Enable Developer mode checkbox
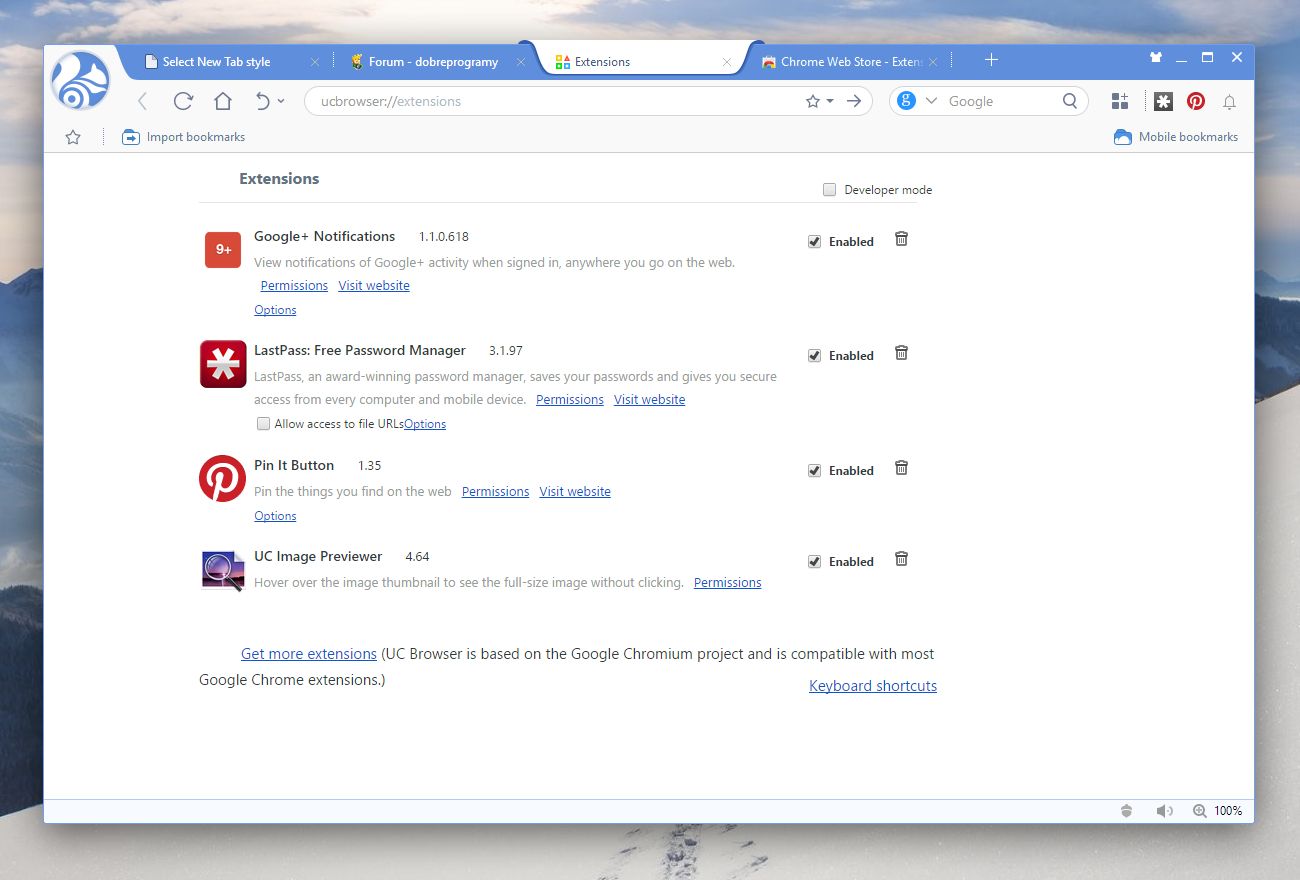Viewport: 1300px width, 880px height. tap(829, 190)
